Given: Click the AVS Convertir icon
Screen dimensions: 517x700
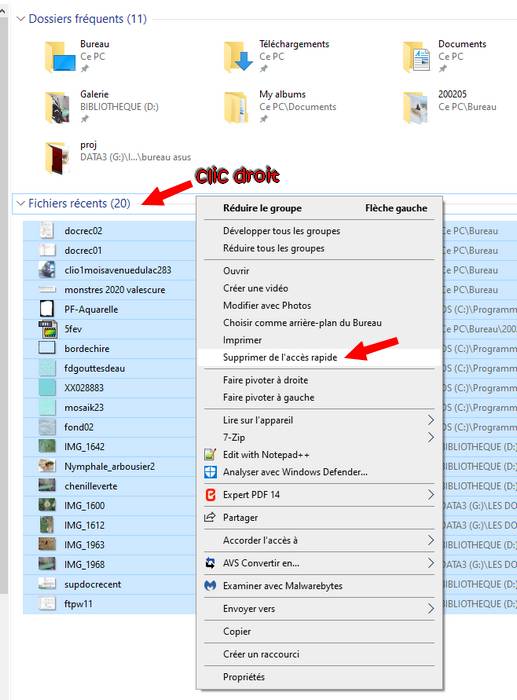Looking at the screenshot, I should 210,563.
